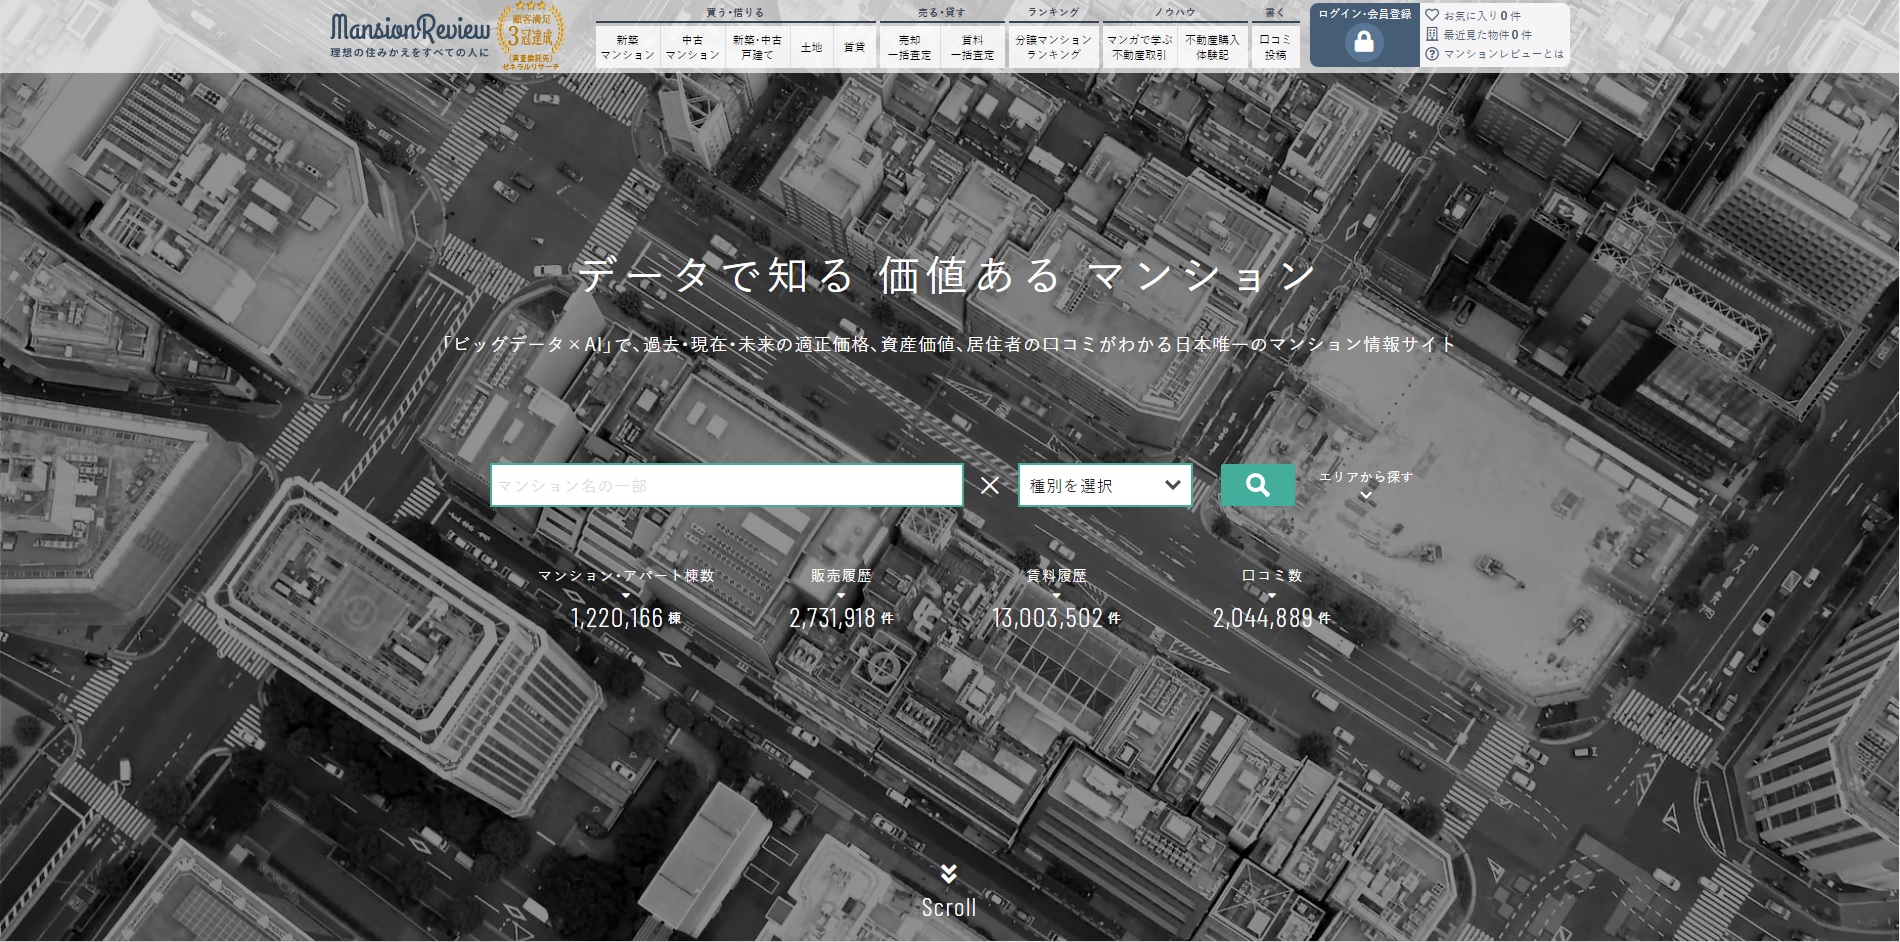
Task: Click the building icon beside 最近見た物件
Action: (x=1434, y=35)
